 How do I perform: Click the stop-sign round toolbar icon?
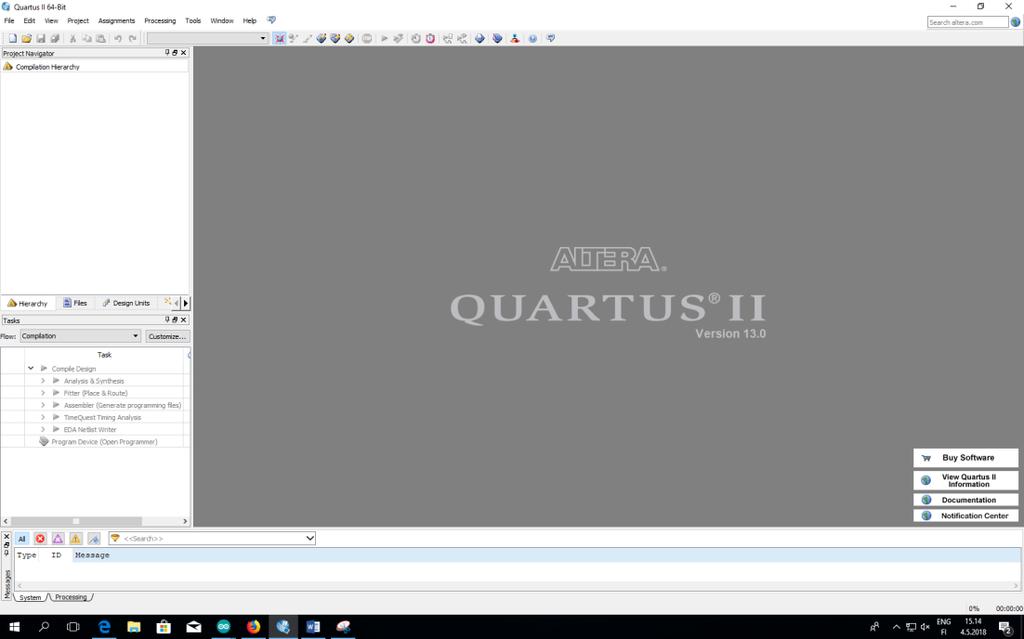(367, 39)
